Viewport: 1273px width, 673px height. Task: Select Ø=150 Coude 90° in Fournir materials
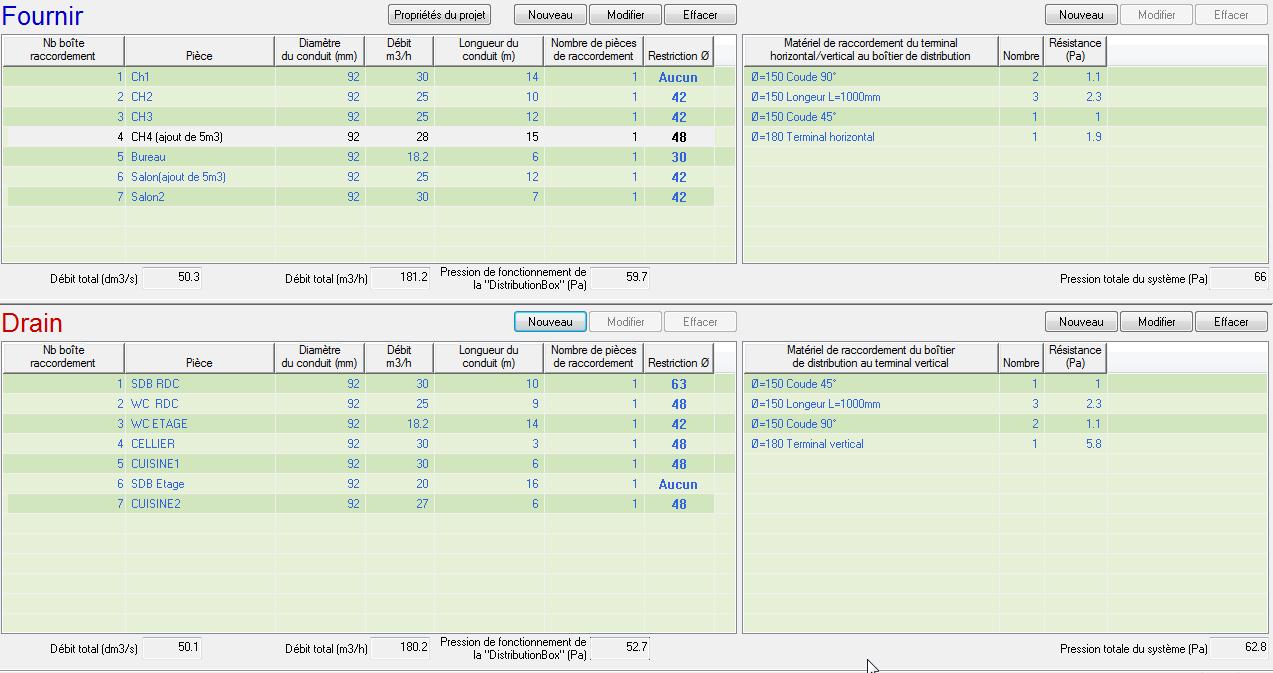1005,77
